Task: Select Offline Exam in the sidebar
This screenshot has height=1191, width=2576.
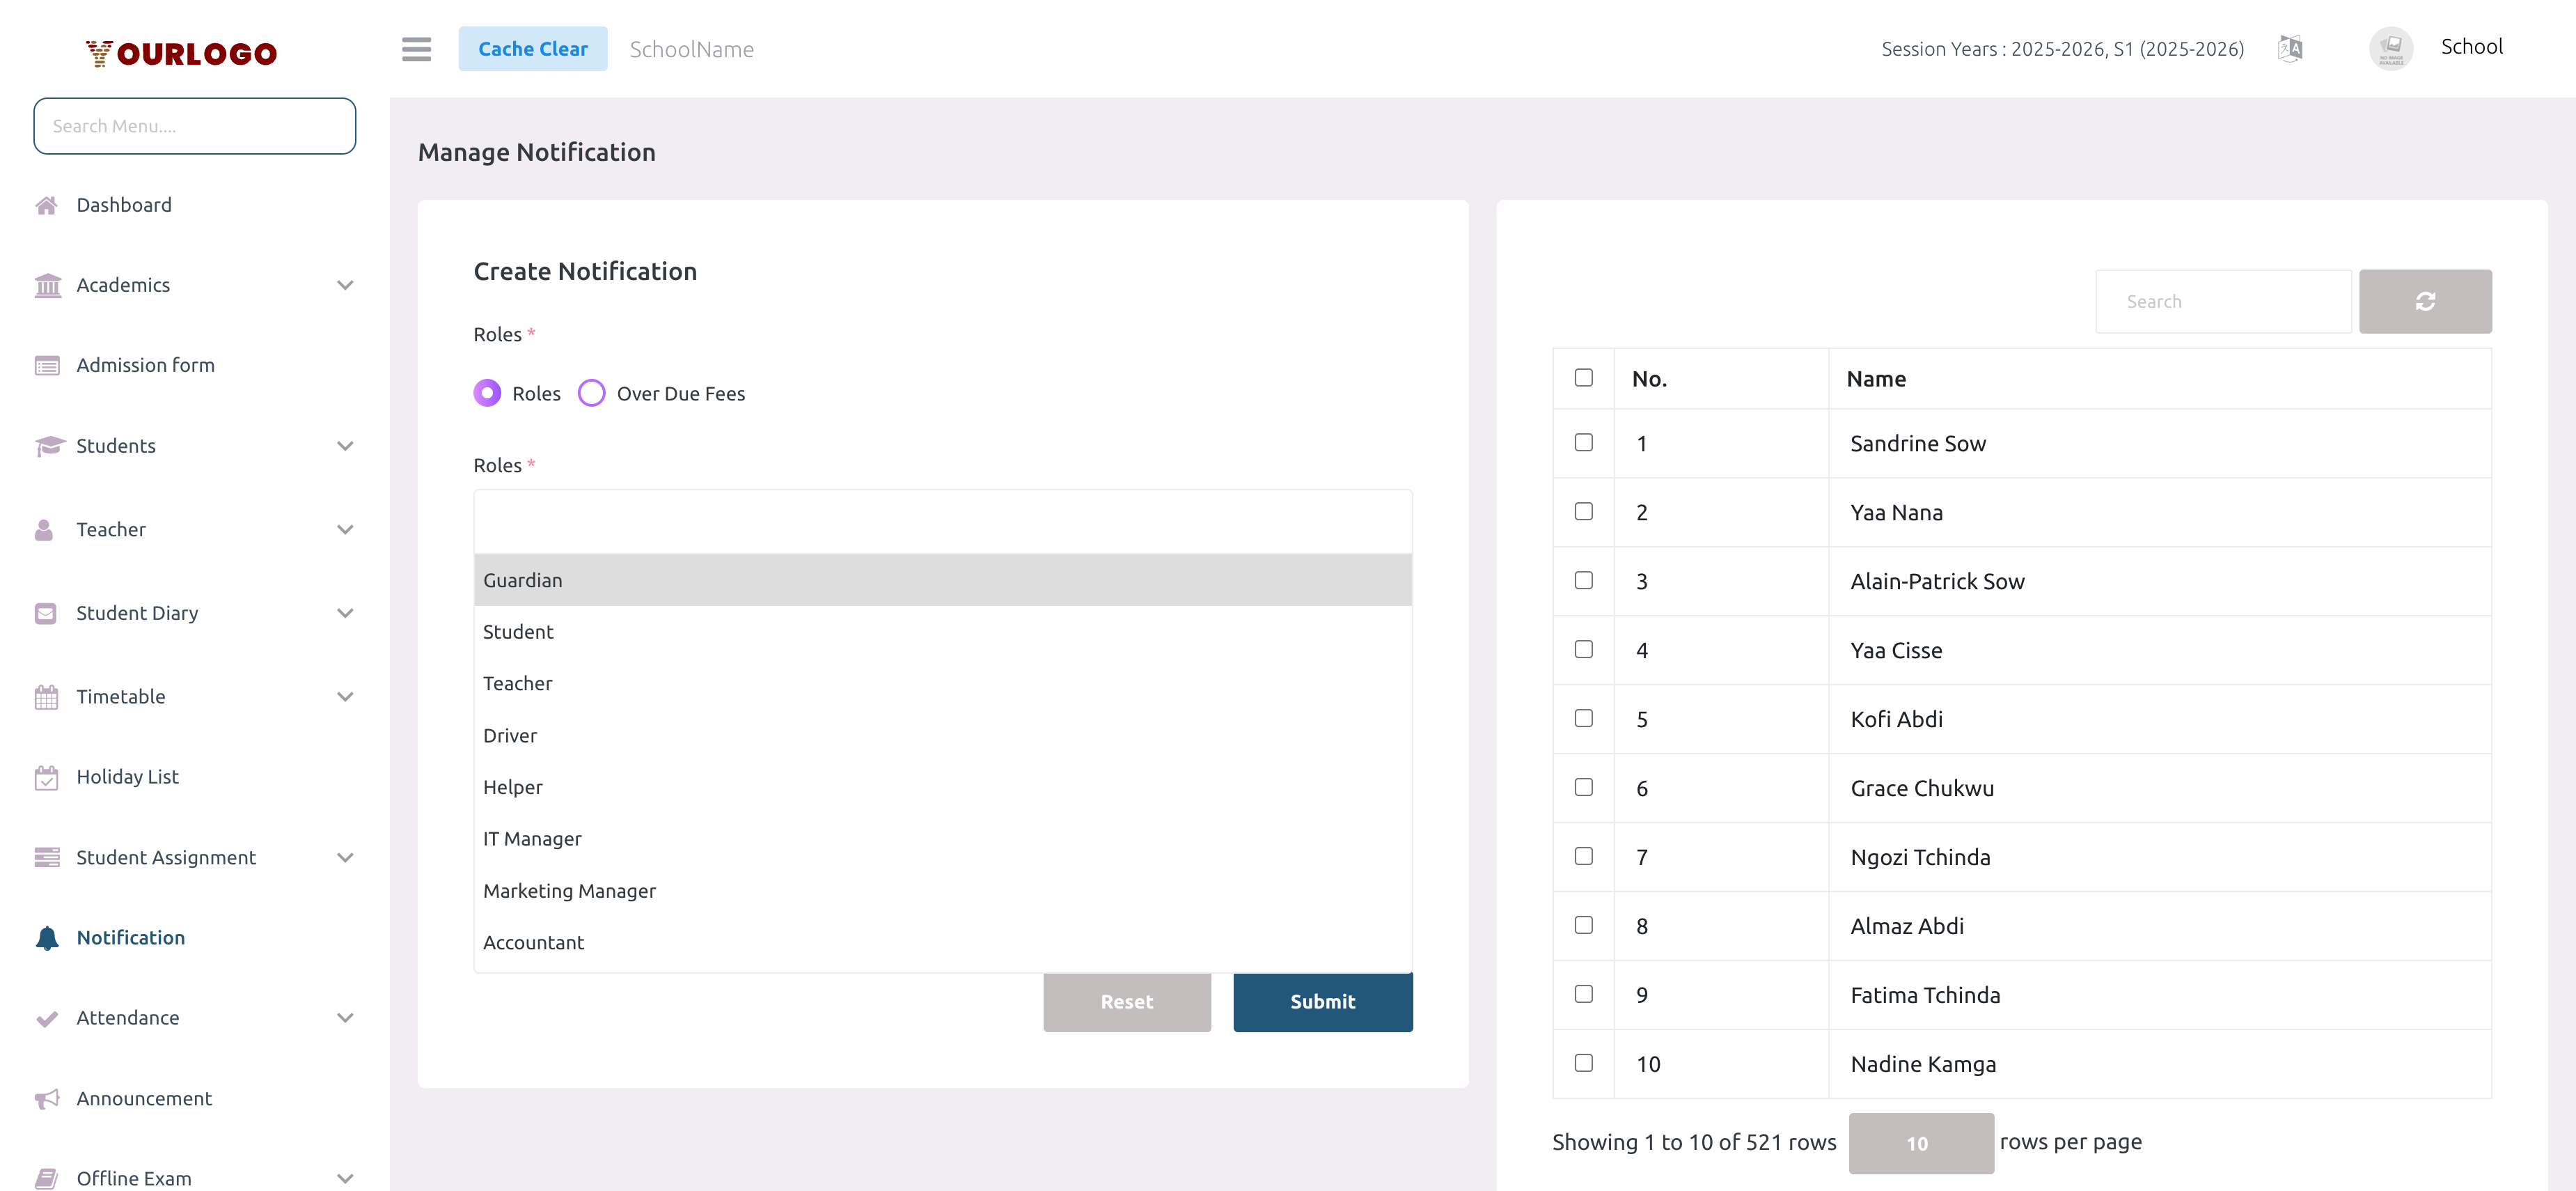Action: click(x=134, y=1178)
